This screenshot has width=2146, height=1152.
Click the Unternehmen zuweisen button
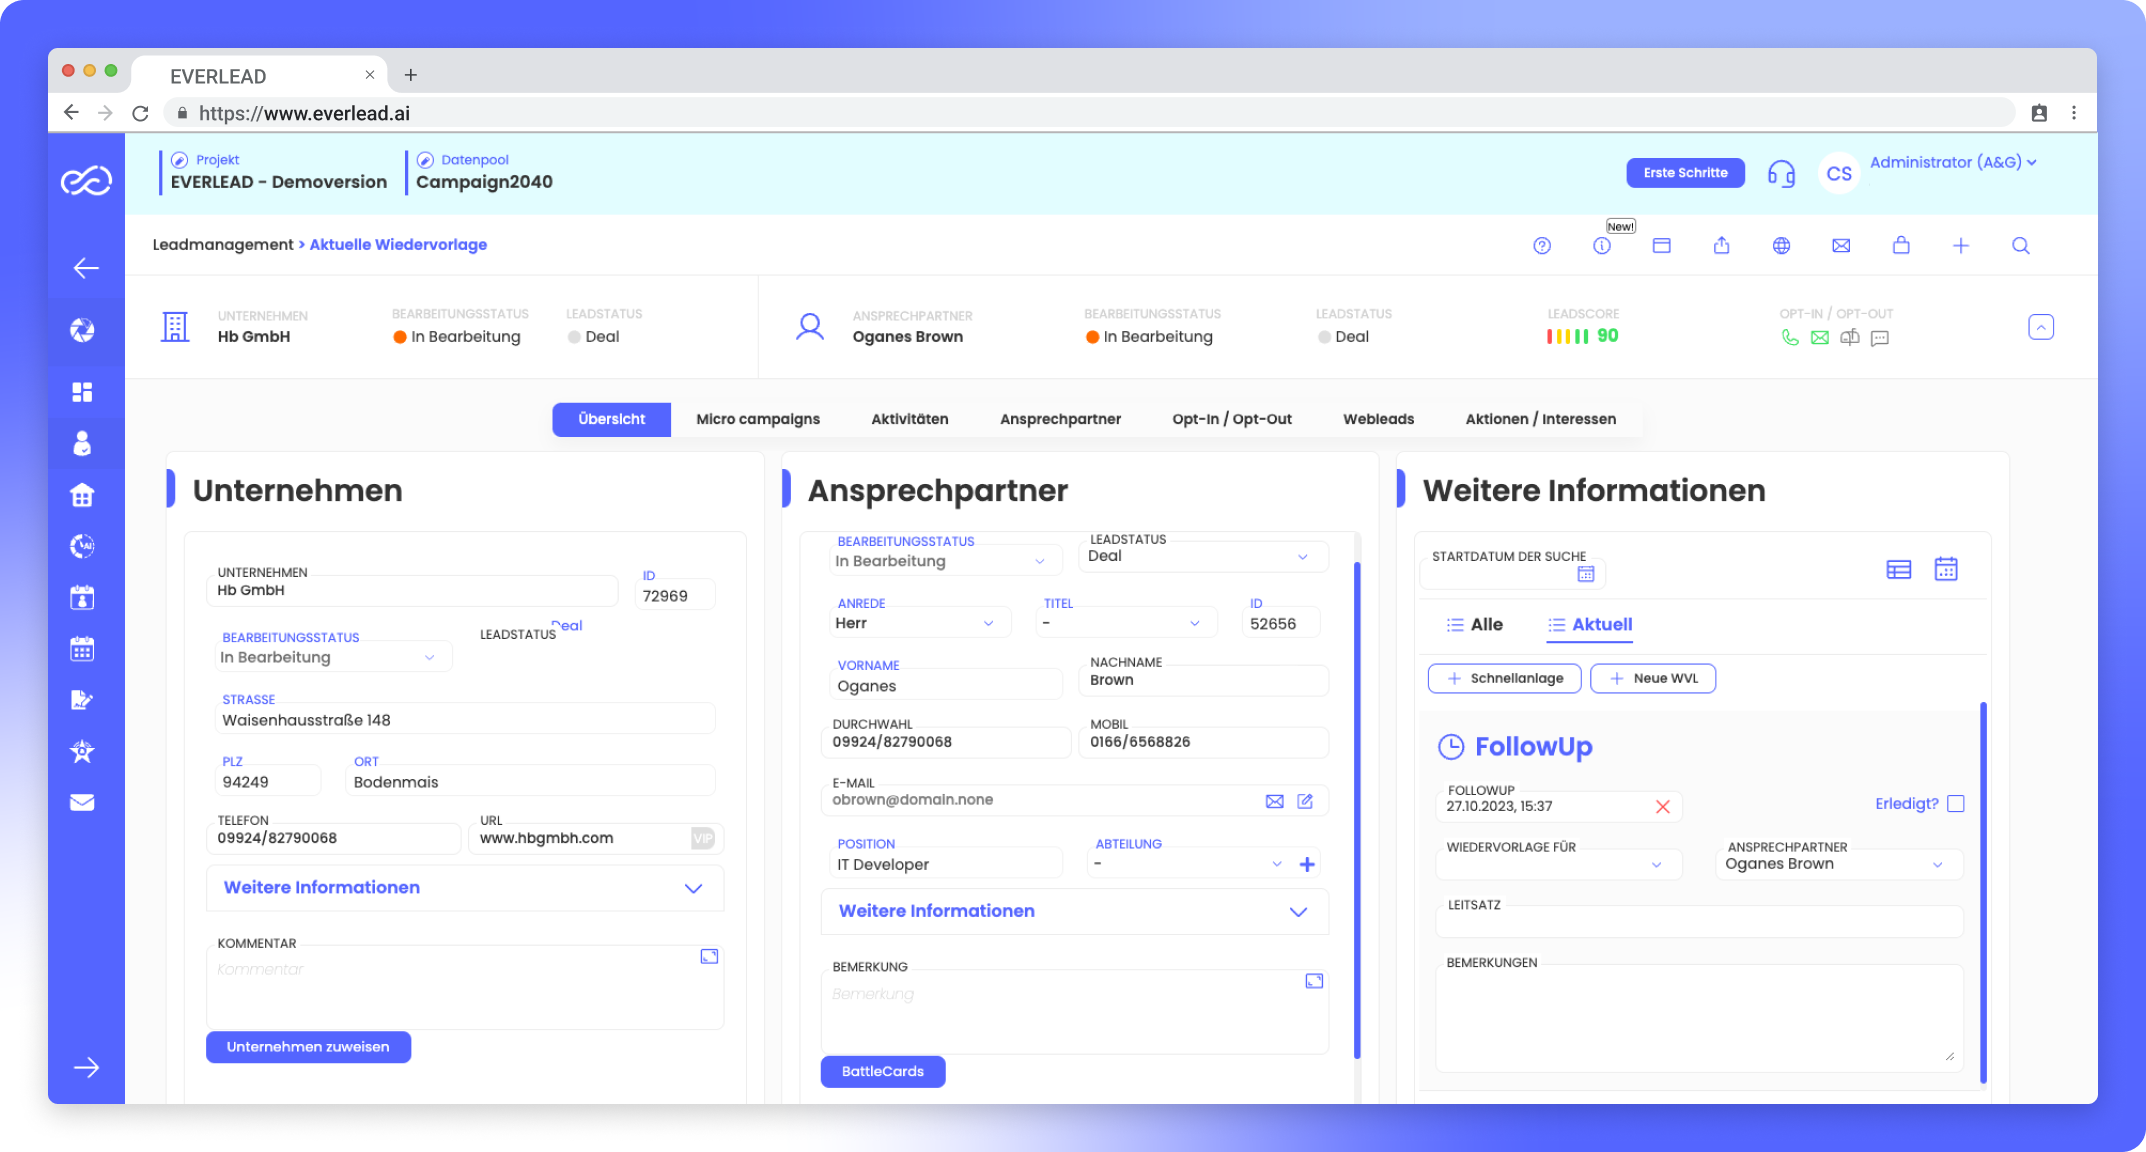click(308, 1047)
